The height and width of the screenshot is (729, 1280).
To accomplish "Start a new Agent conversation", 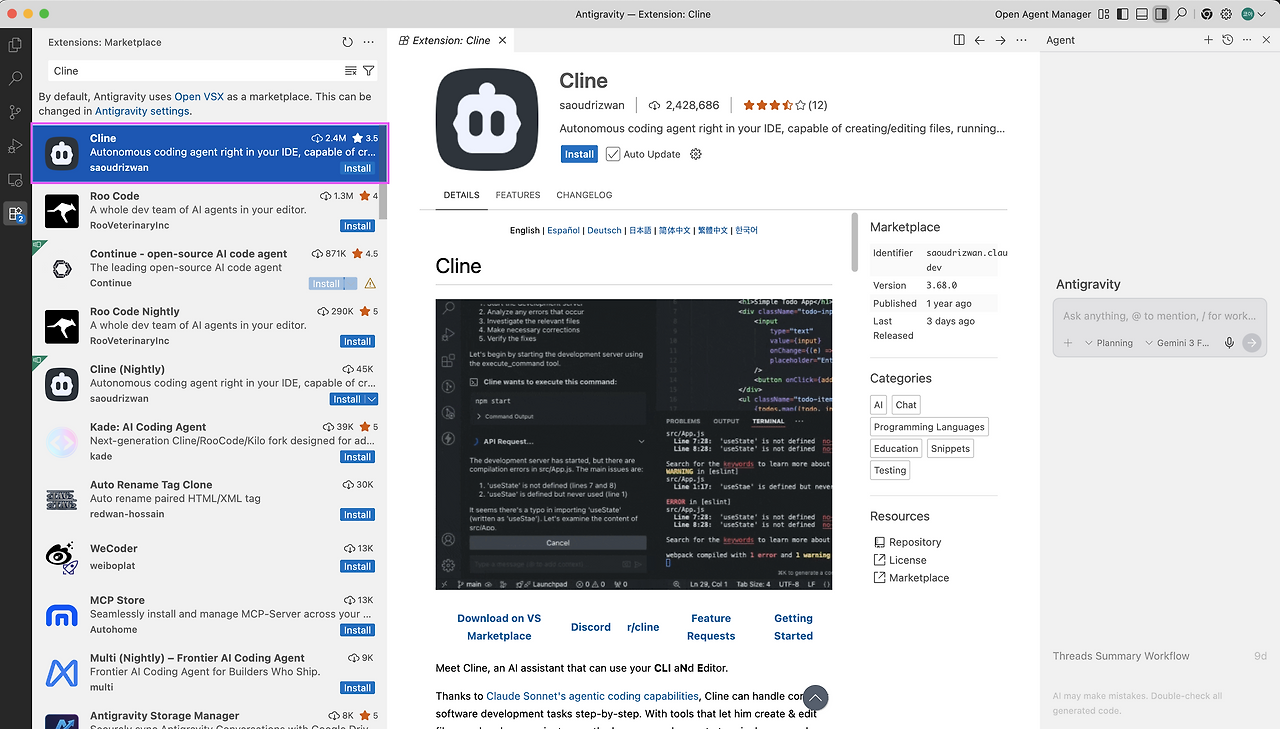I will pyautogui.click(x=1208, y=40).
